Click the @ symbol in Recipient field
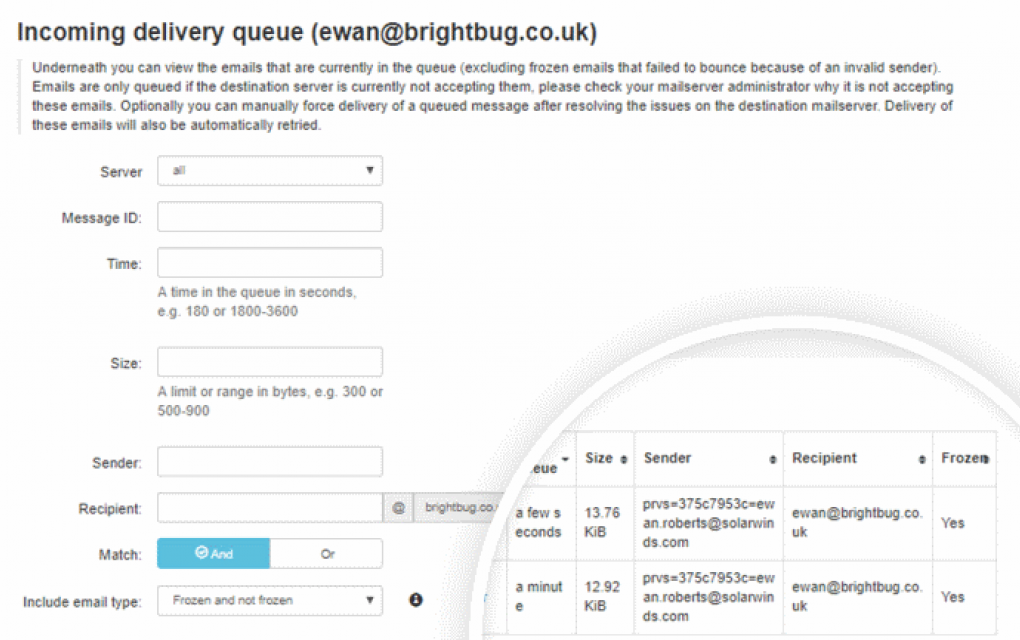 pyautogui.click(x=398, y=508)
